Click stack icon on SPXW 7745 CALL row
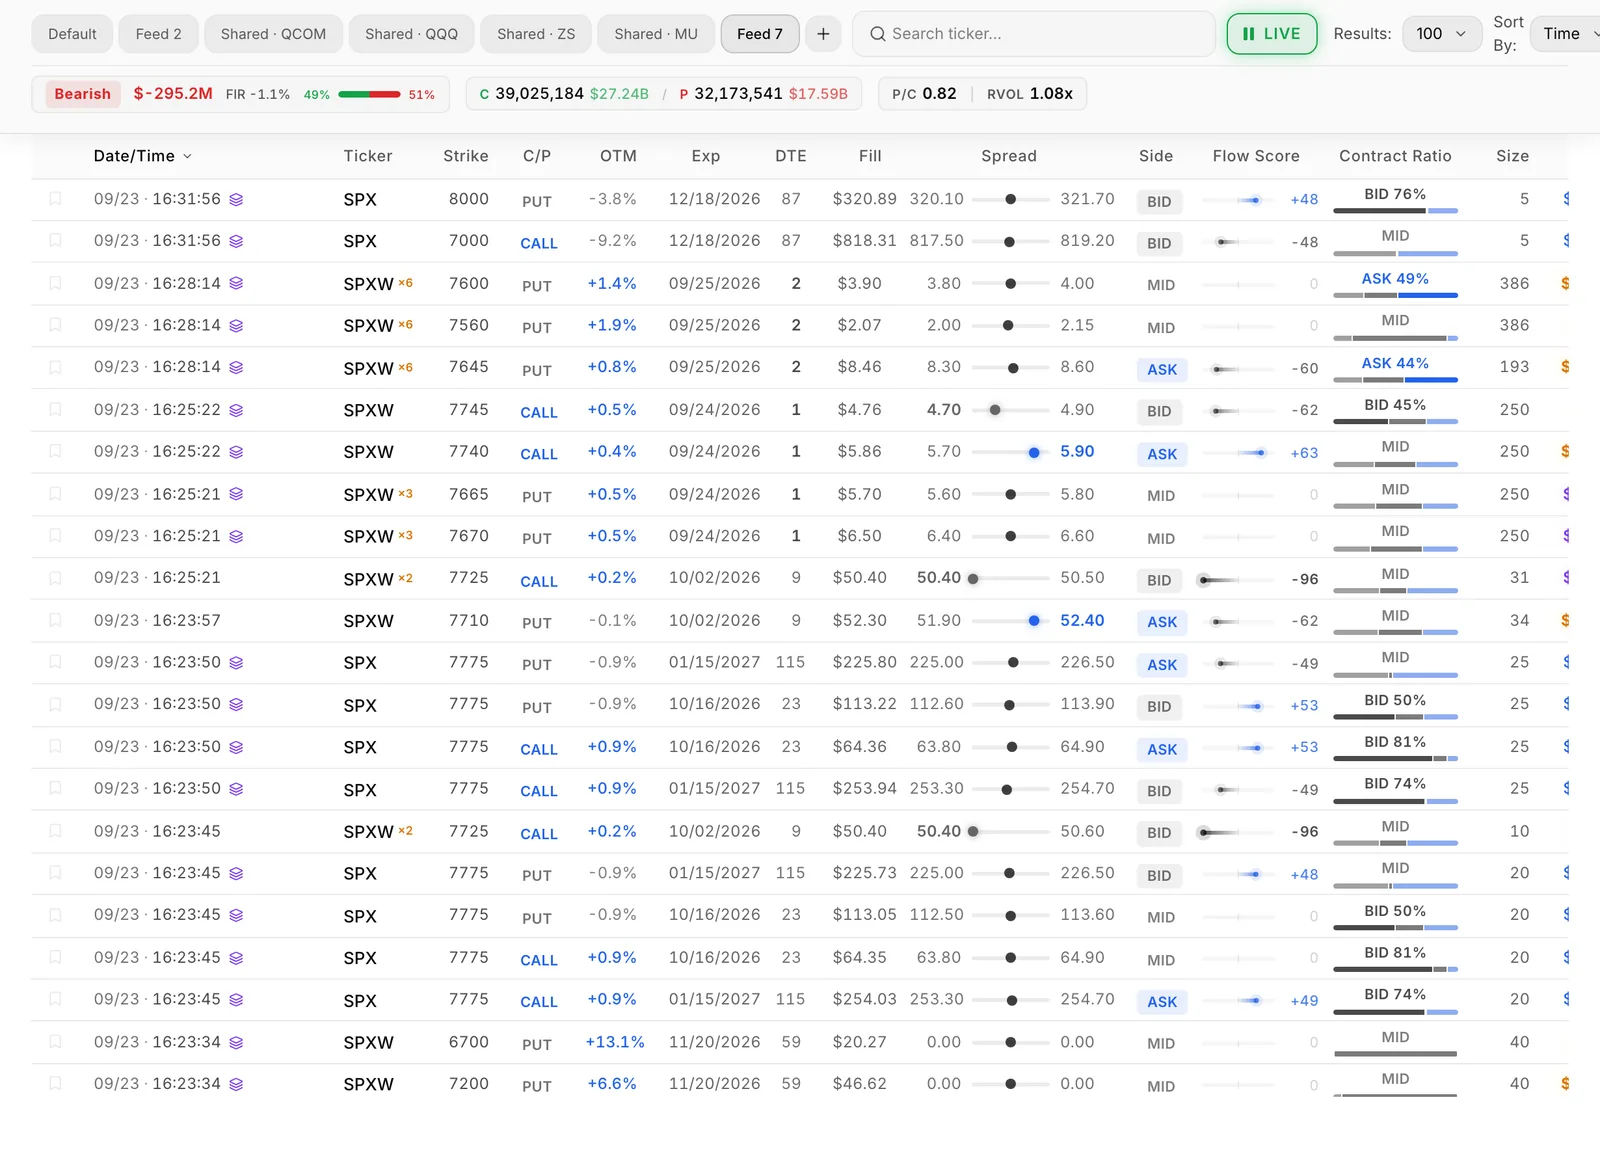 [x=236, y=411]
